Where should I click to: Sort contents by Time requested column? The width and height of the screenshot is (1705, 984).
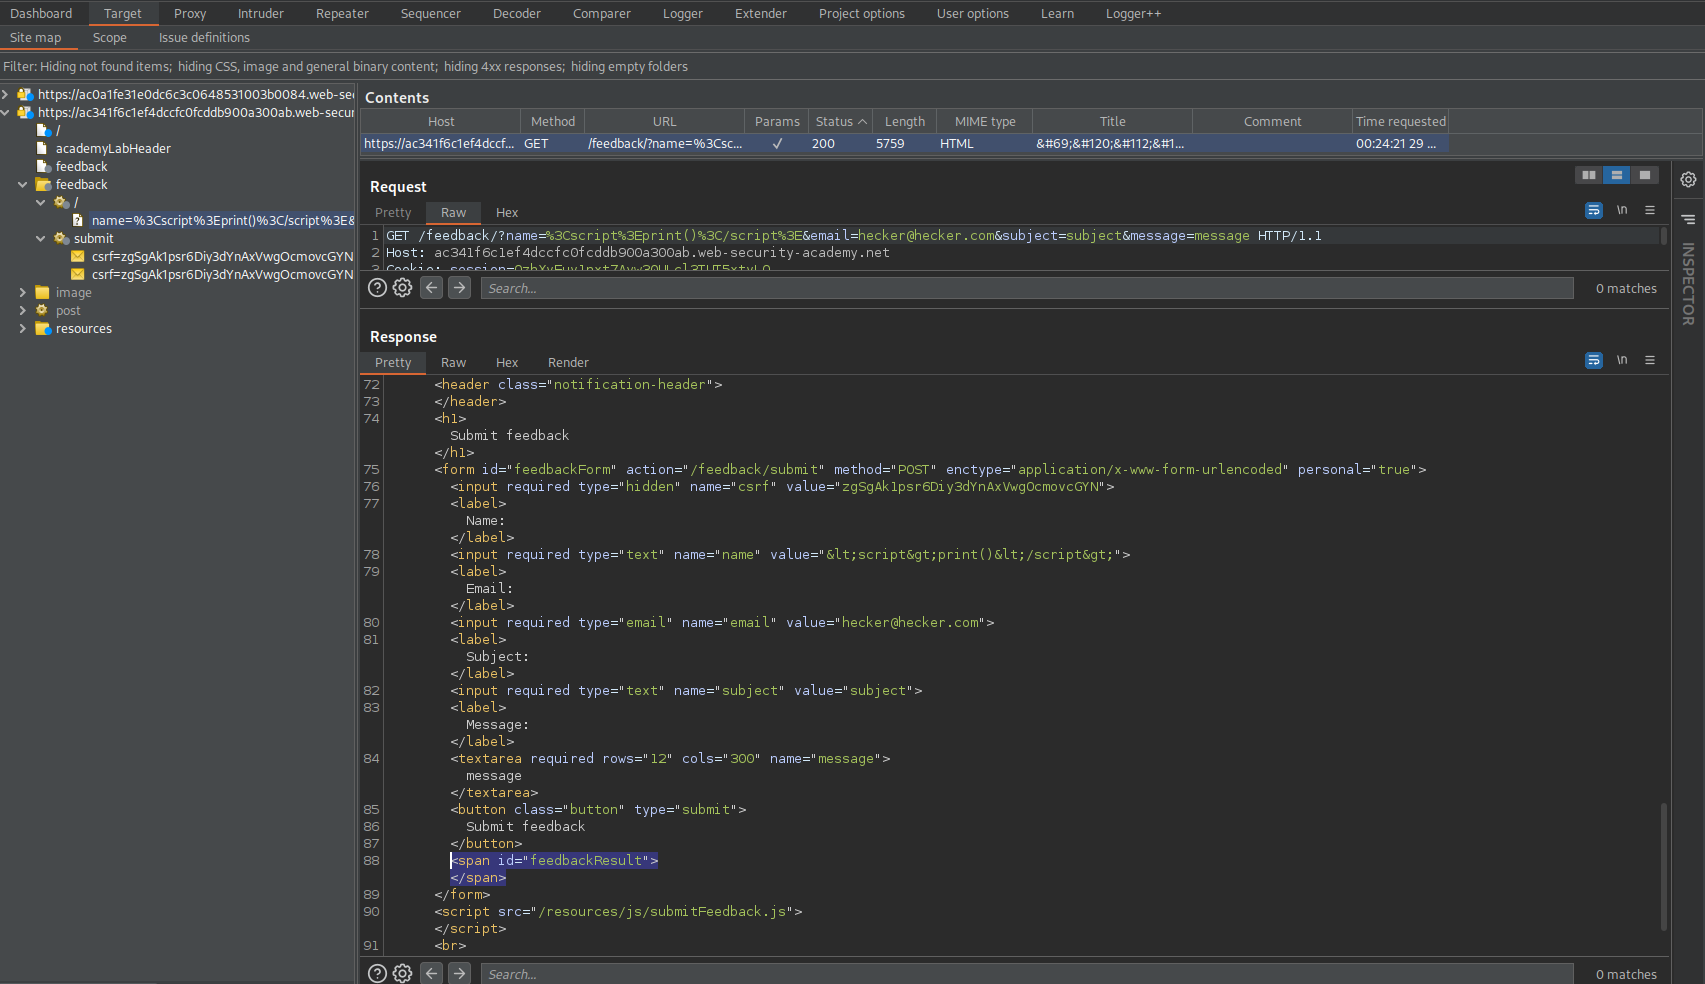1400,122
